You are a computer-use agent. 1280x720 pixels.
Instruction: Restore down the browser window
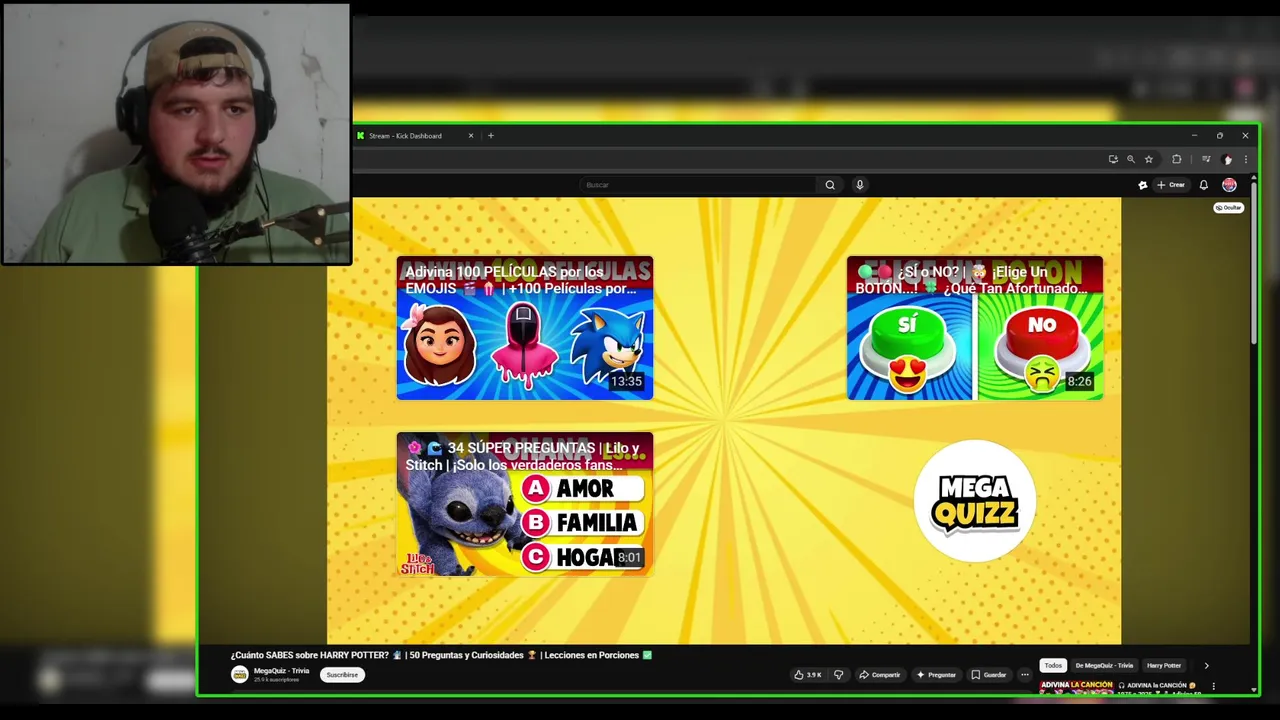pos(1219,136)
